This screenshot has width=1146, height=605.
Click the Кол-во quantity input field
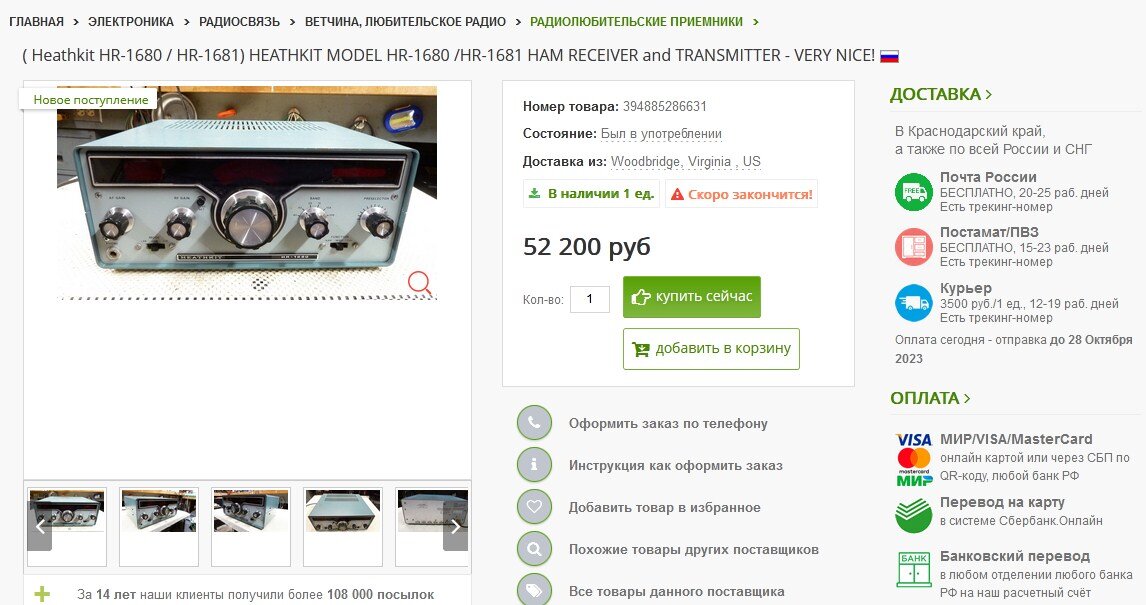[x=590, y=299]
